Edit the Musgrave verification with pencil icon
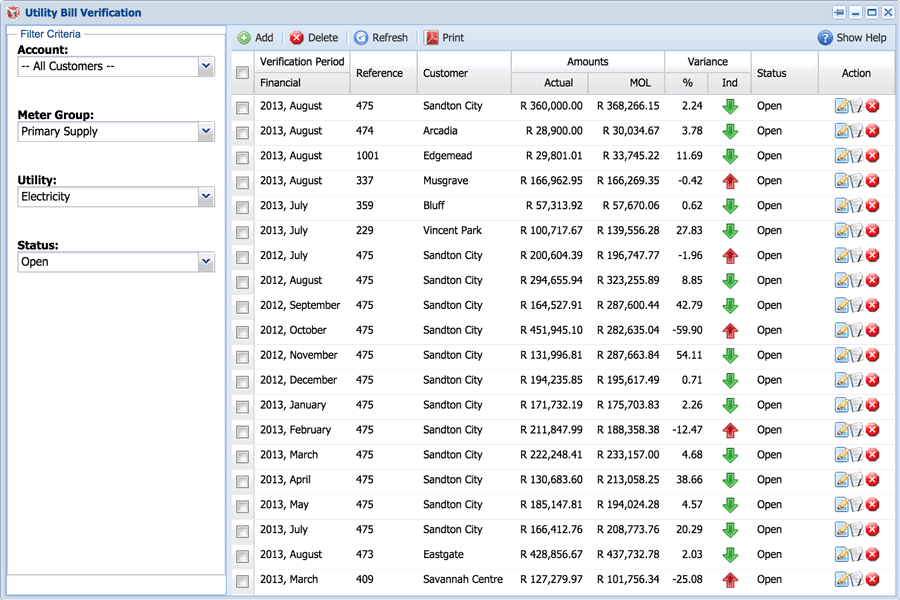This screenshot has width=900, height=600. pyautogui.click(x=841, y=181)
